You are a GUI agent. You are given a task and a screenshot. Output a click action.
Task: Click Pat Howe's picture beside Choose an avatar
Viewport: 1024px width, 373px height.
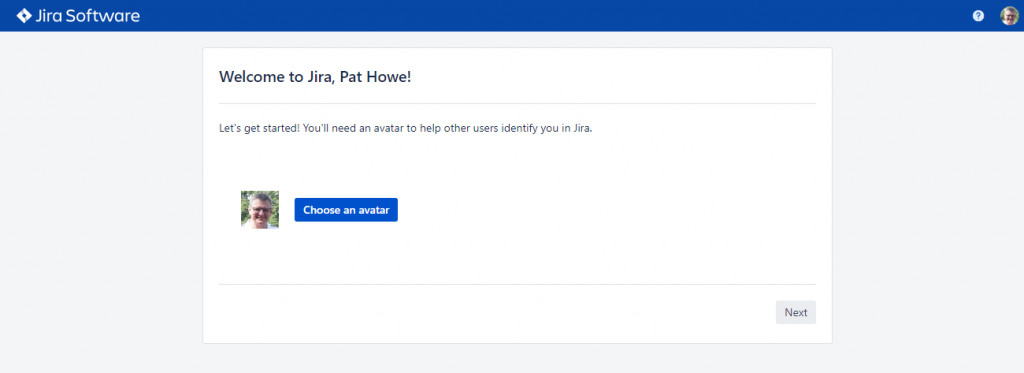[260, 210]
